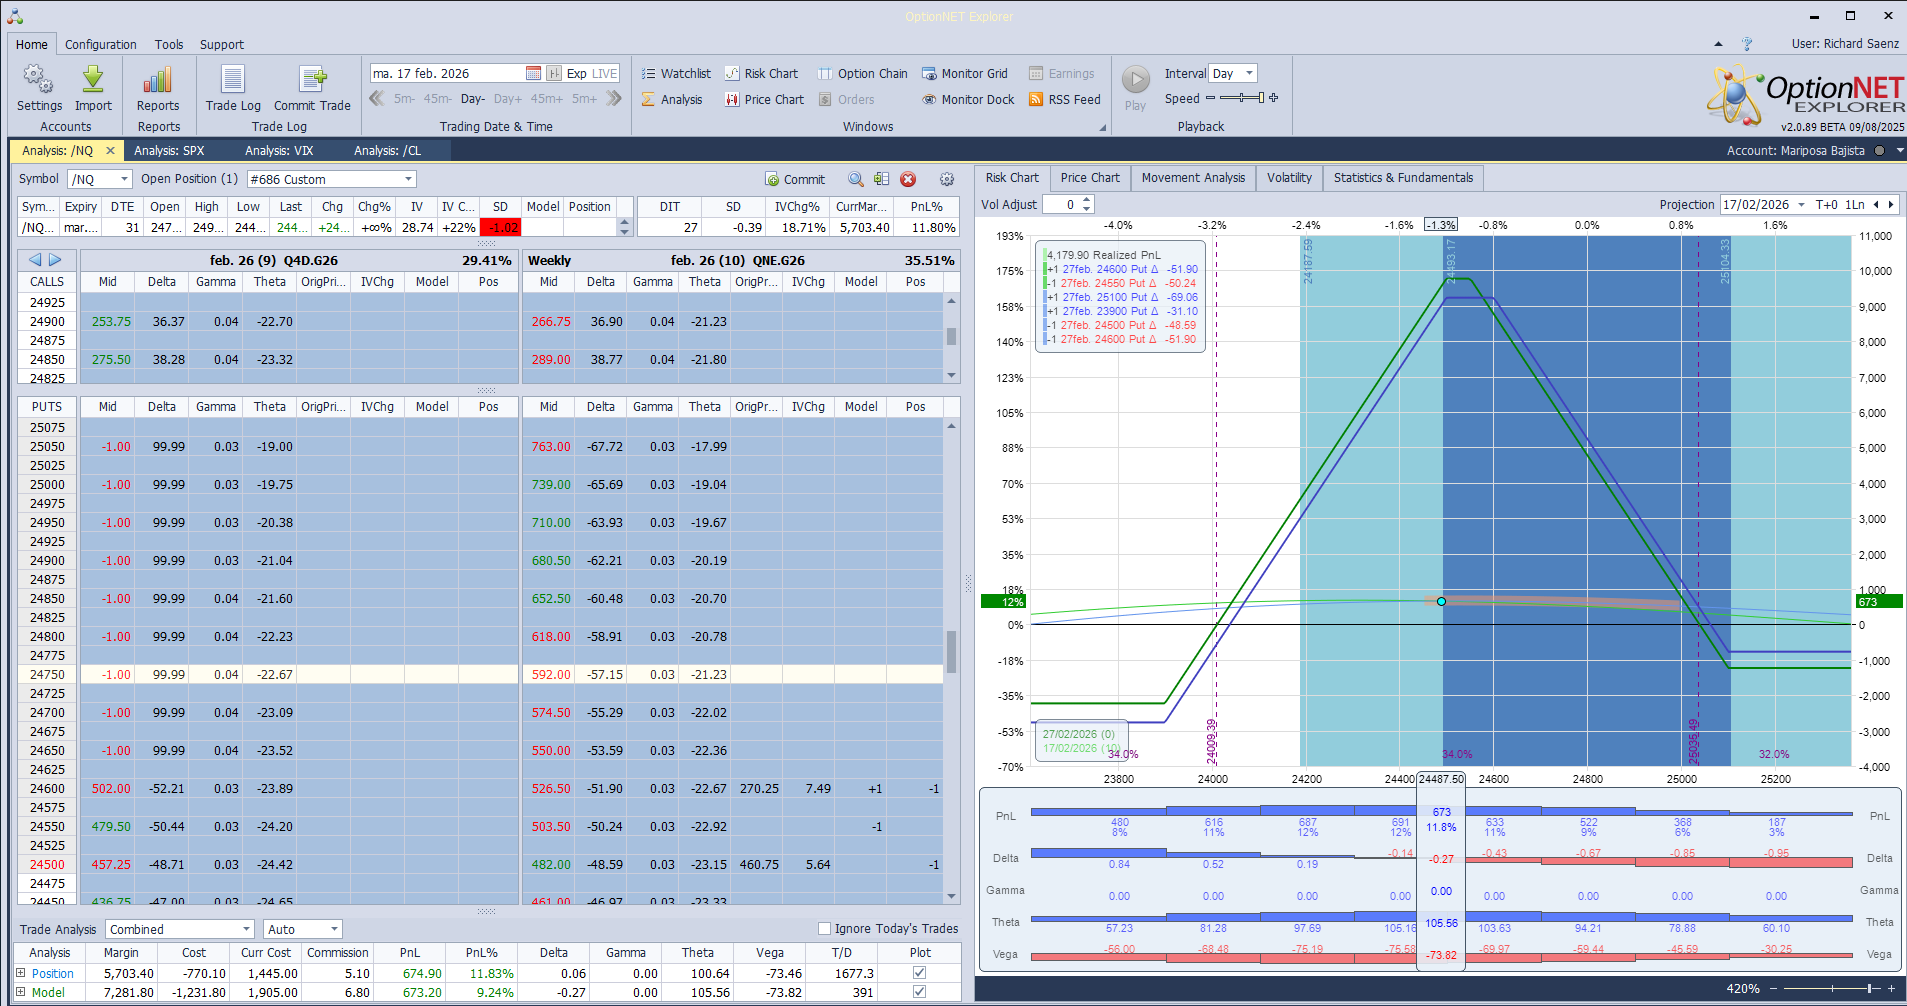Open the trading date calendar picker

coord(533,73)
